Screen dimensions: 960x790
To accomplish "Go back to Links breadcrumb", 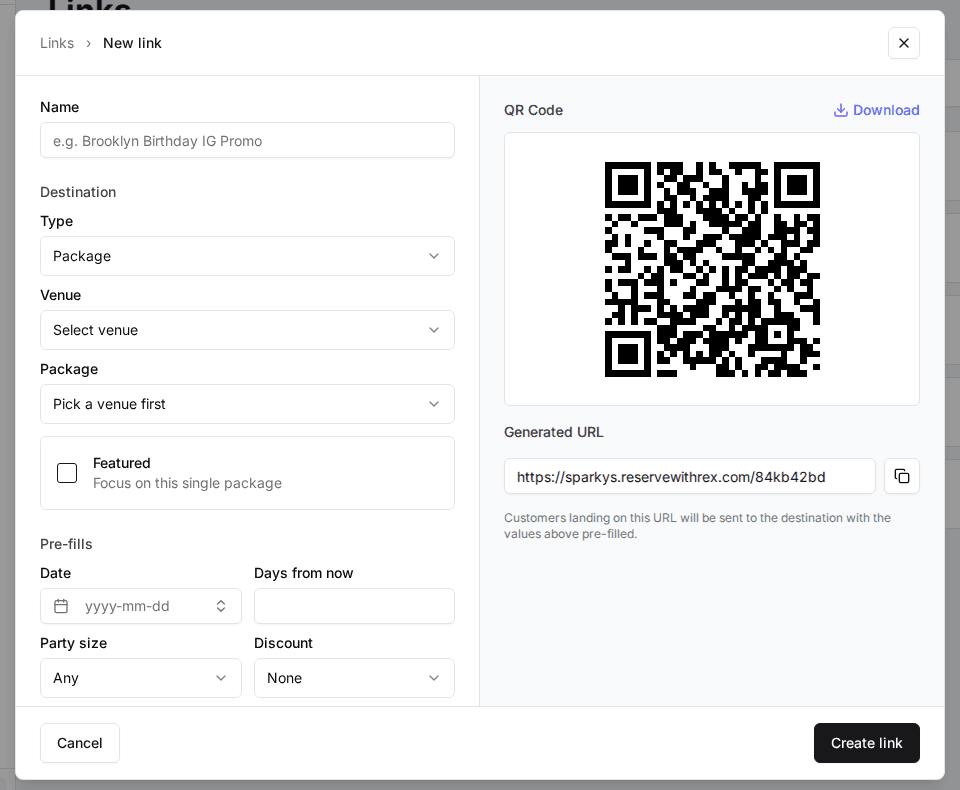I will click(57, 43).
